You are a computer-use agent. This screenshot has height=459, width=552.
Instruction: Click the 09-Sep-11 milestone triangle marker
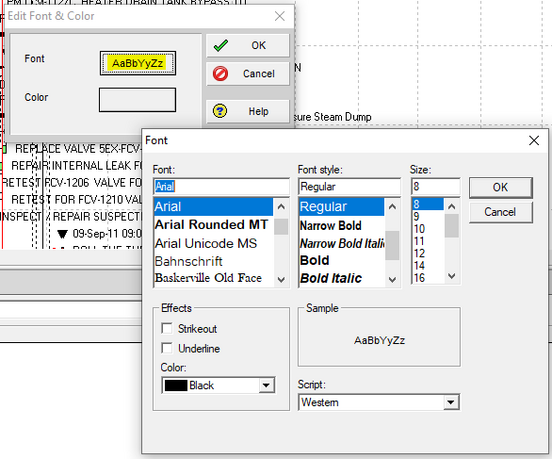pyautogui.click(x=62, y=234)
